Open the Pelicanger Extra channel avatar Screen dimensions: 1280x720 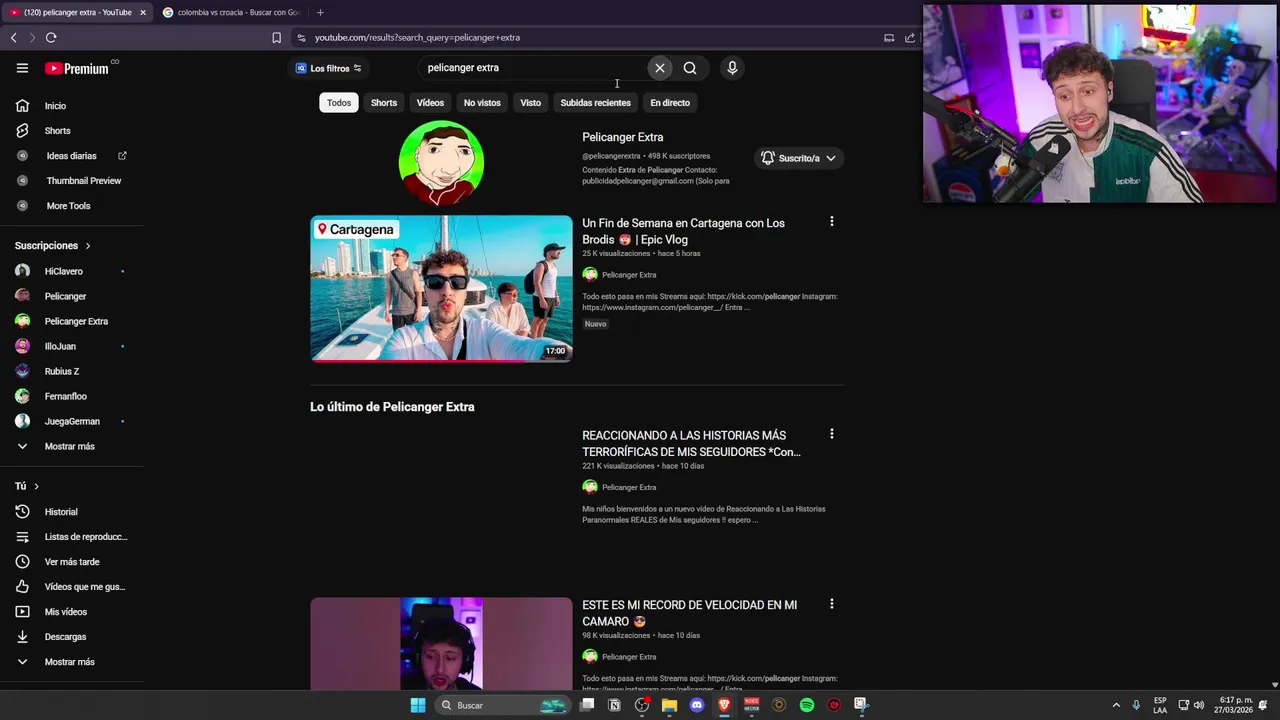pos(441,163)
